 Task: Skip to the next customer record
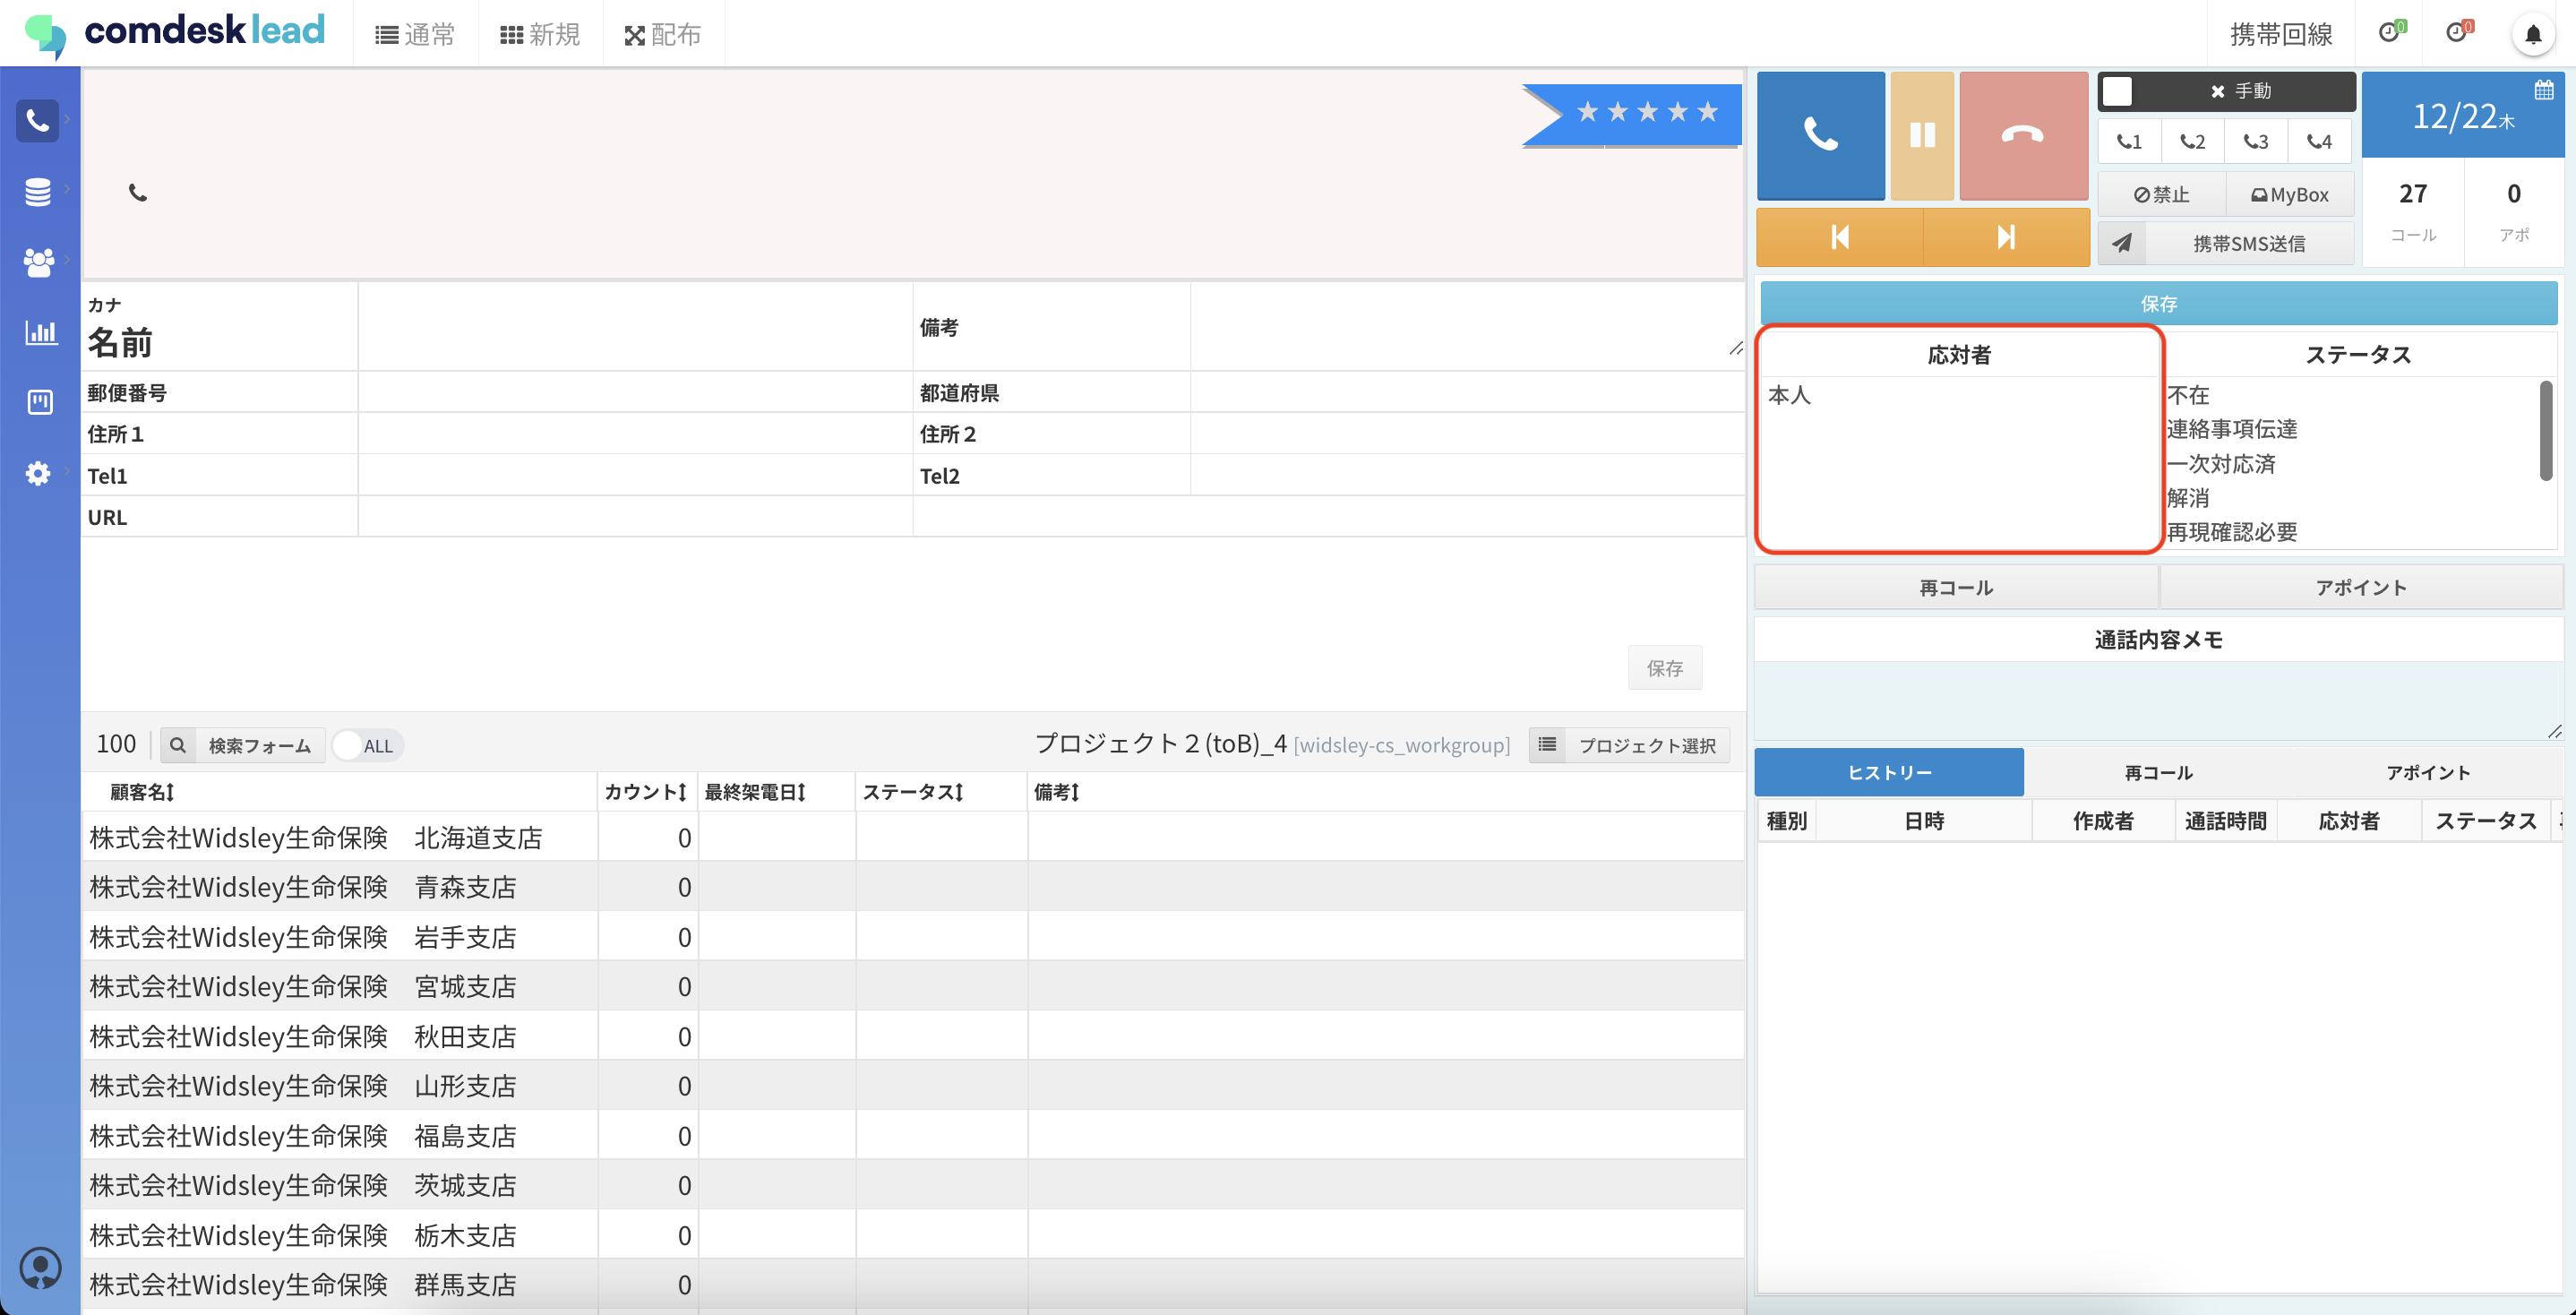pyautogui.click(x=2005, y=237)
